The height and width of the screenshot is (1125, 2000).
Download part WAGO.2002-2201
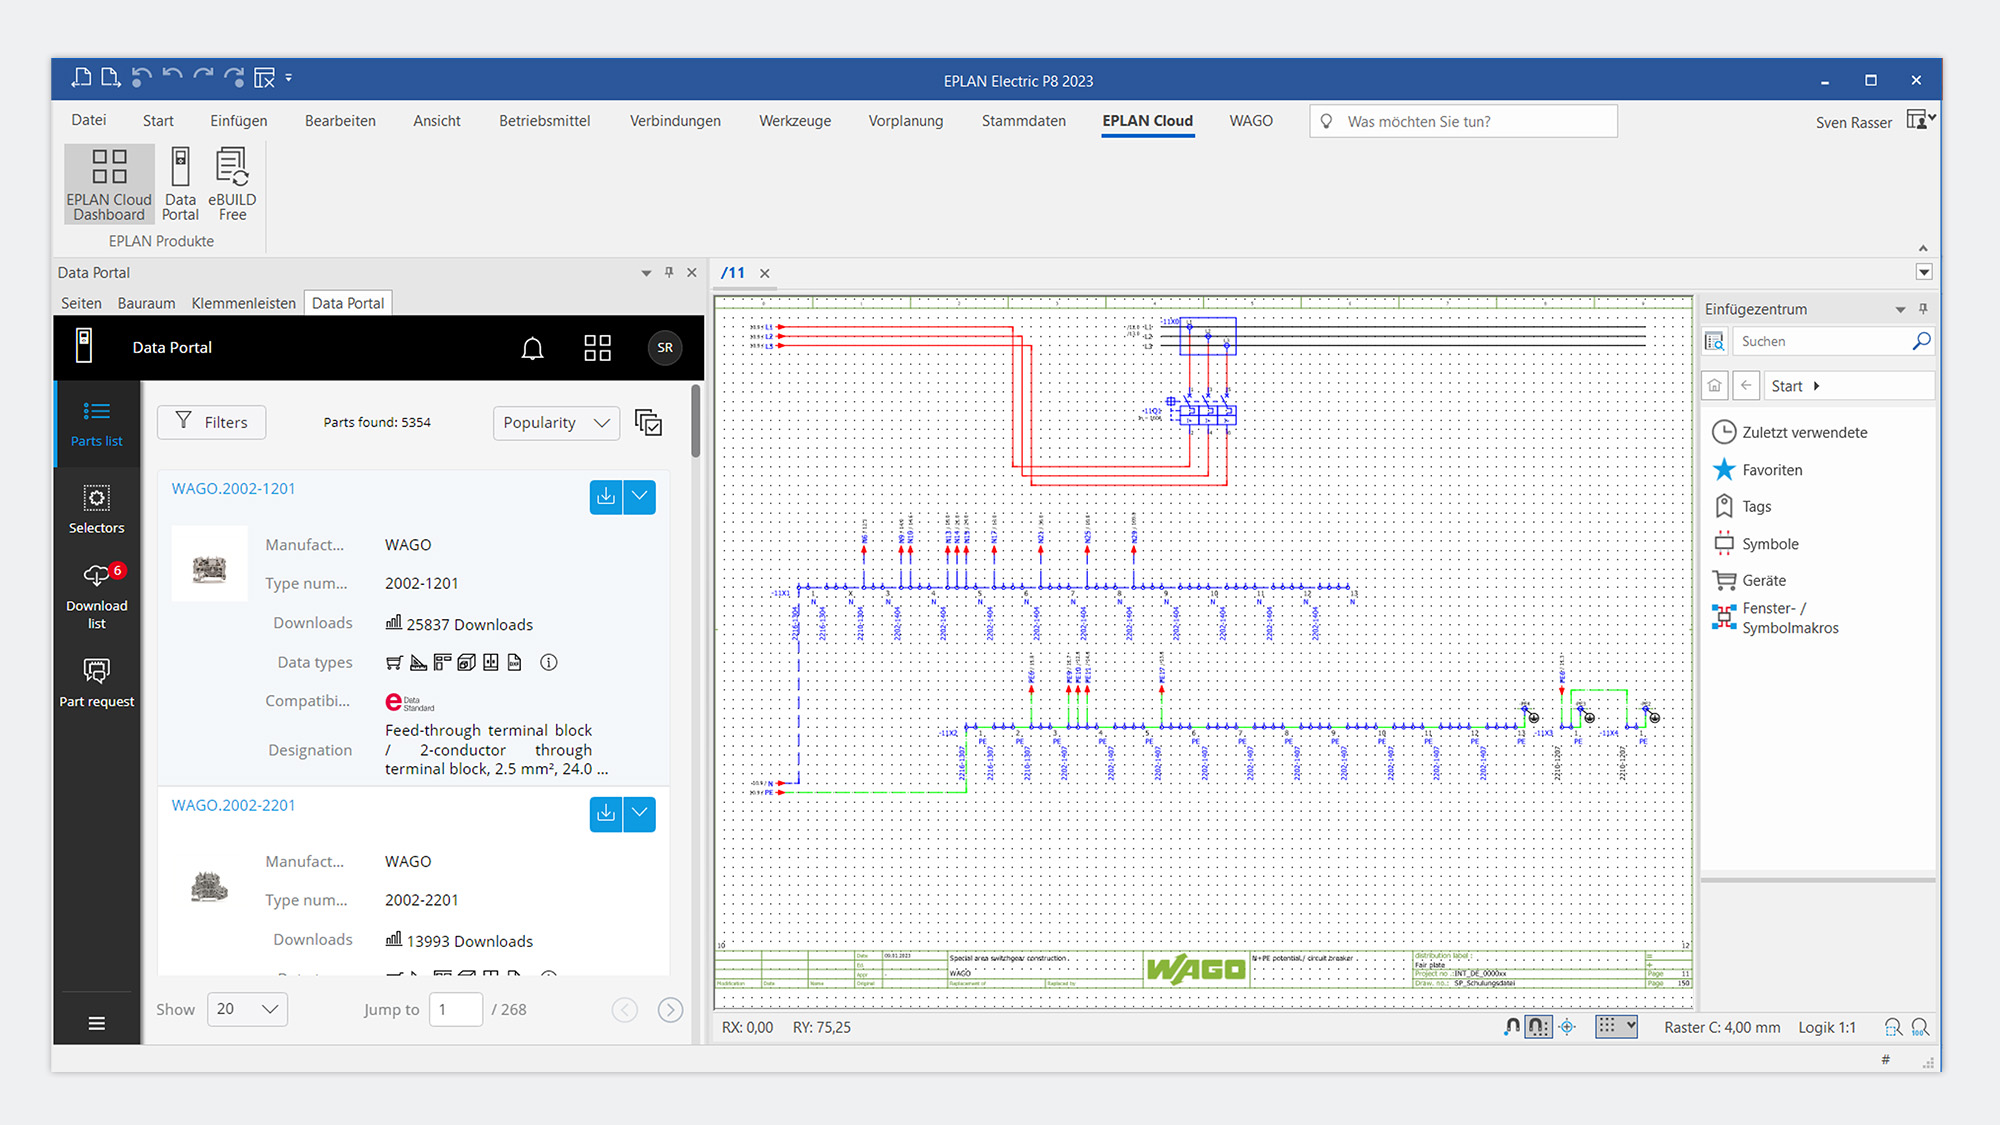(606, 814)
